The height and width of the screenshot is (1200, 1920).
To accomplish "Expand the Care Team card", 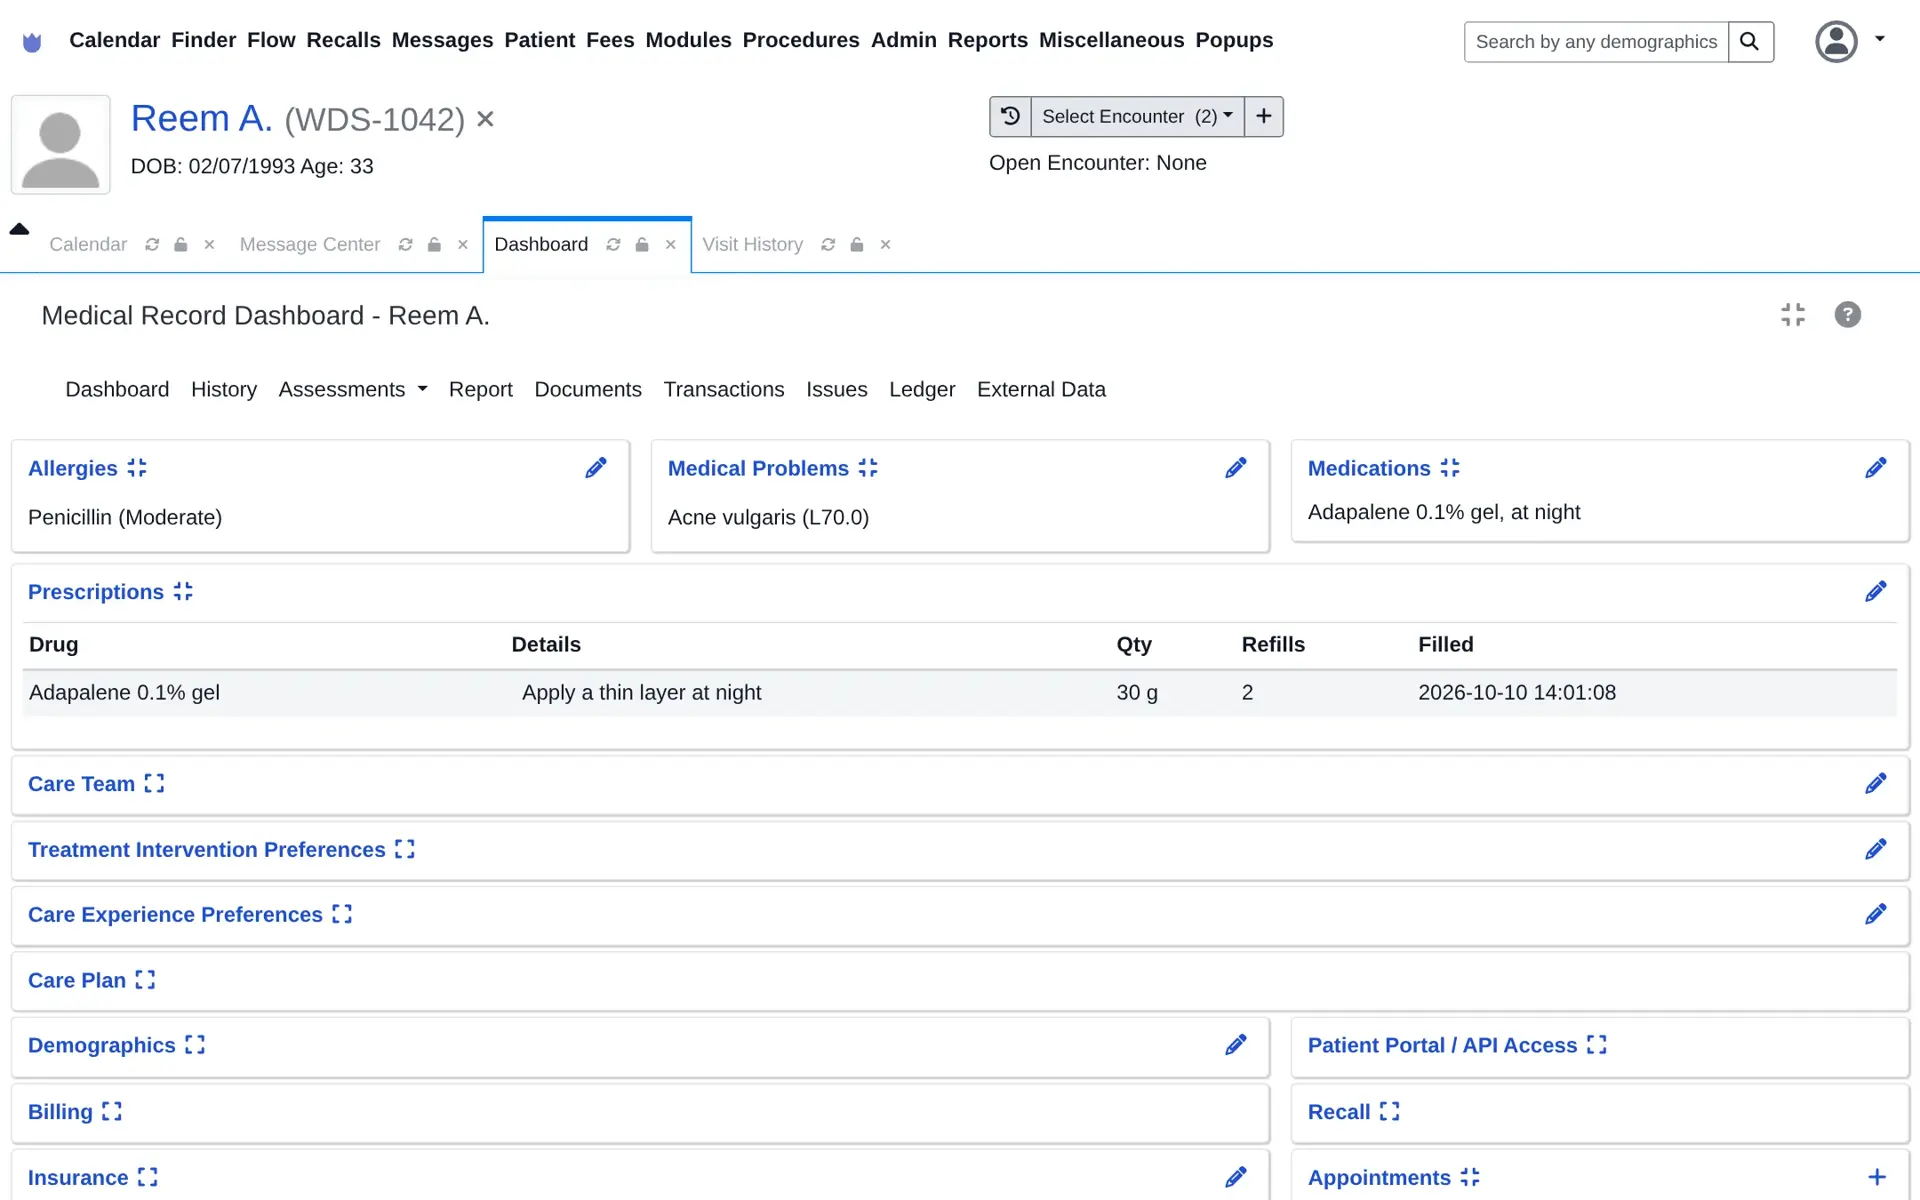I will [x=154, y=784].
